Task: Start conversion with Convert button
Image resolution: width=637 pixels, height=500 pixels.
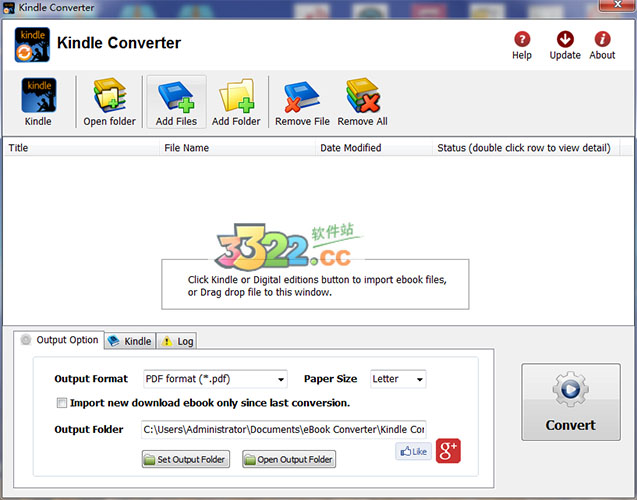Action: tap(571, 402)
